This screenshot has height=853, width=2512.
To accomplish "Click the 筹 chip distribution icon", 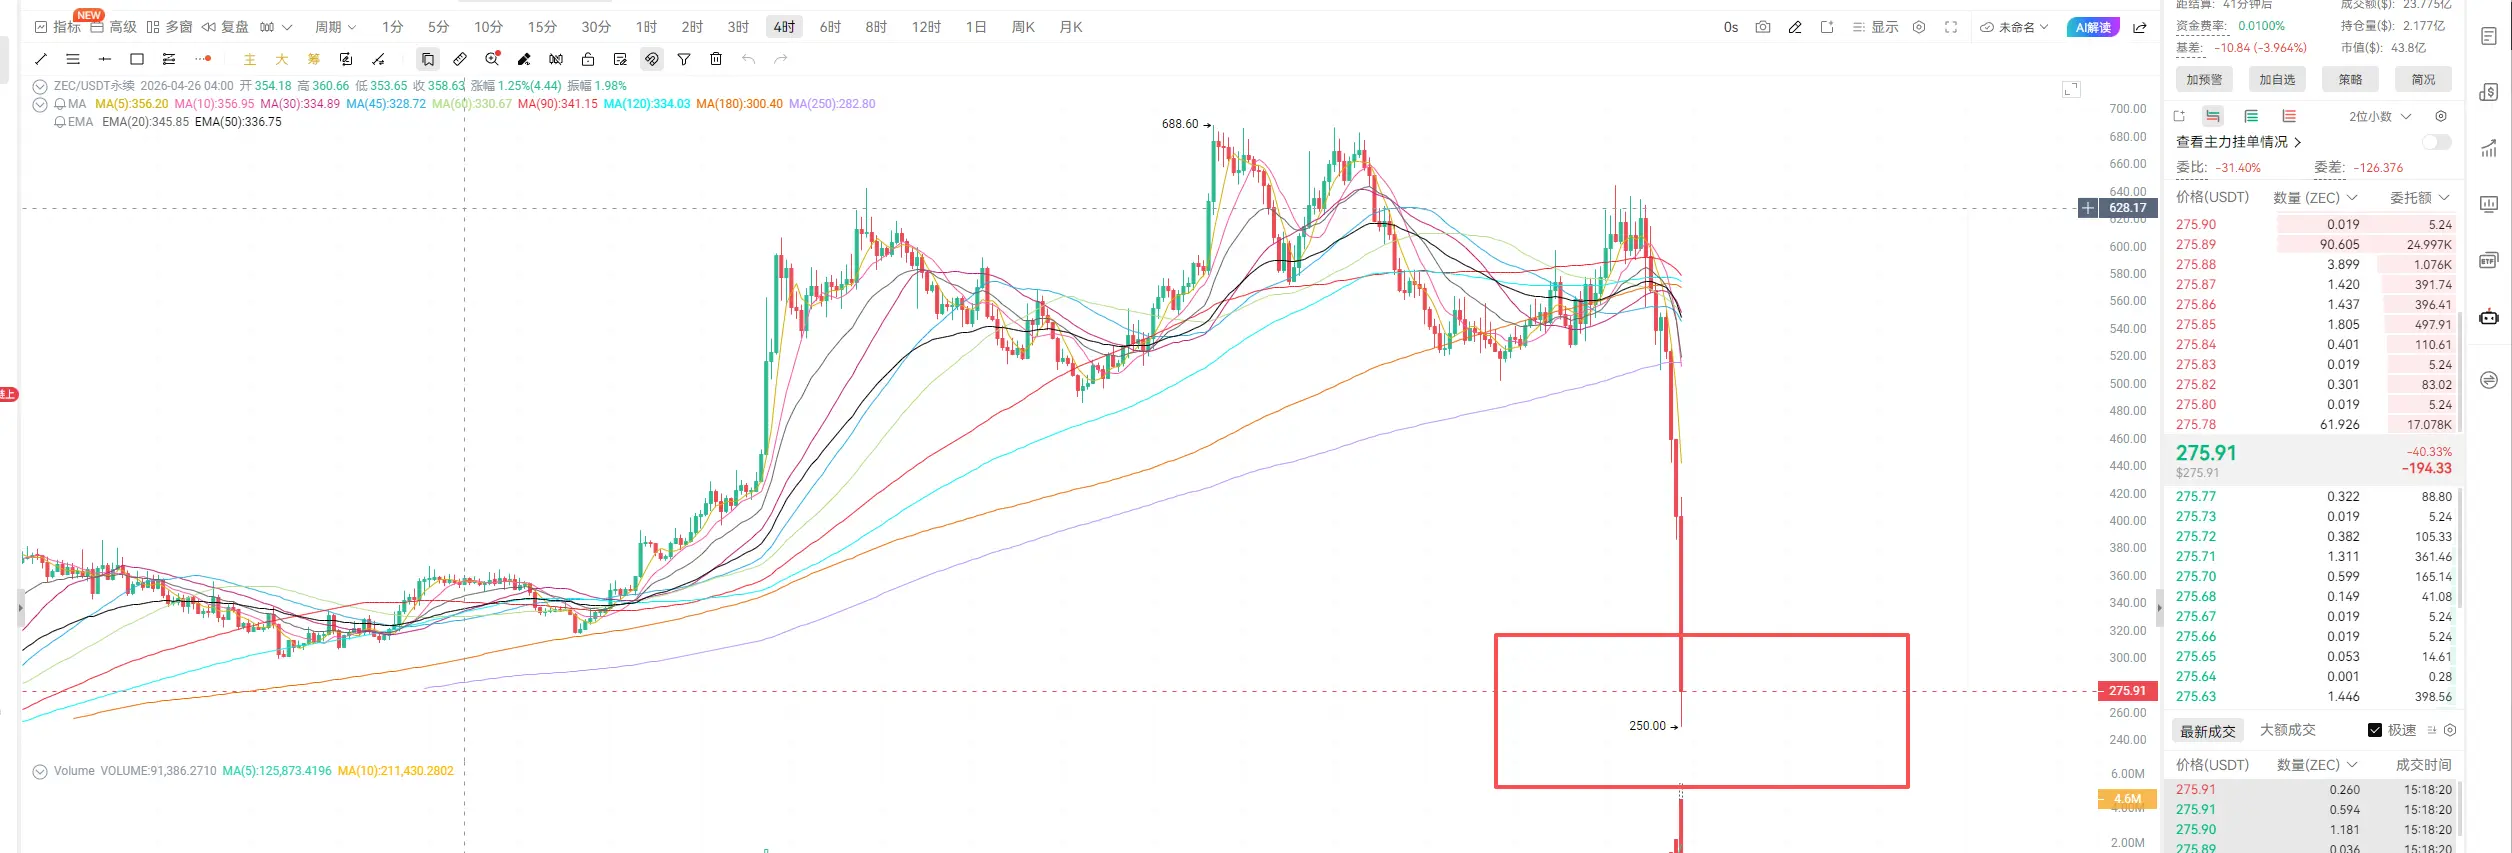I will pyautogui.click(x=314, y=59).
